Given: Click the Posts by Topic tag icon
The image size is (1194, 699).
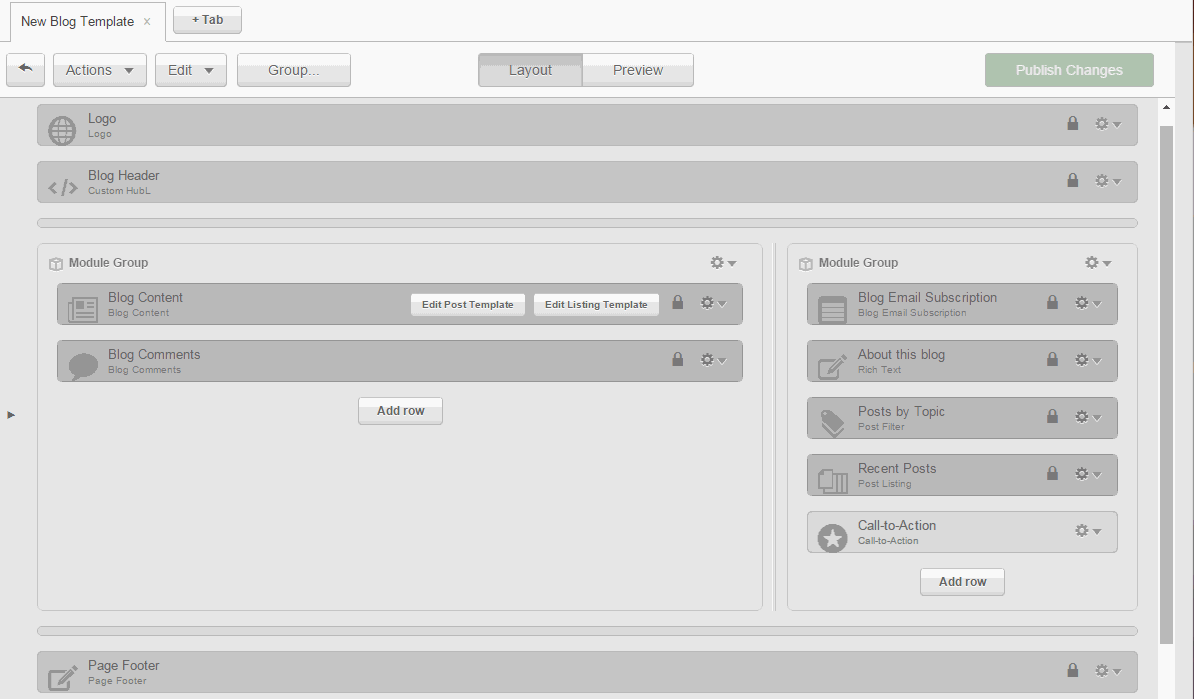Looking at the screenshot, I should pyautogui.click(x=832, y=423).
